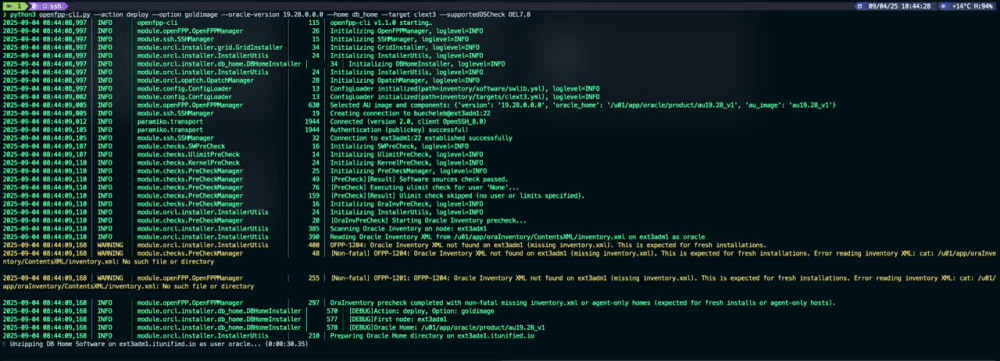Click 'Selected AU image and components' line

583,105
